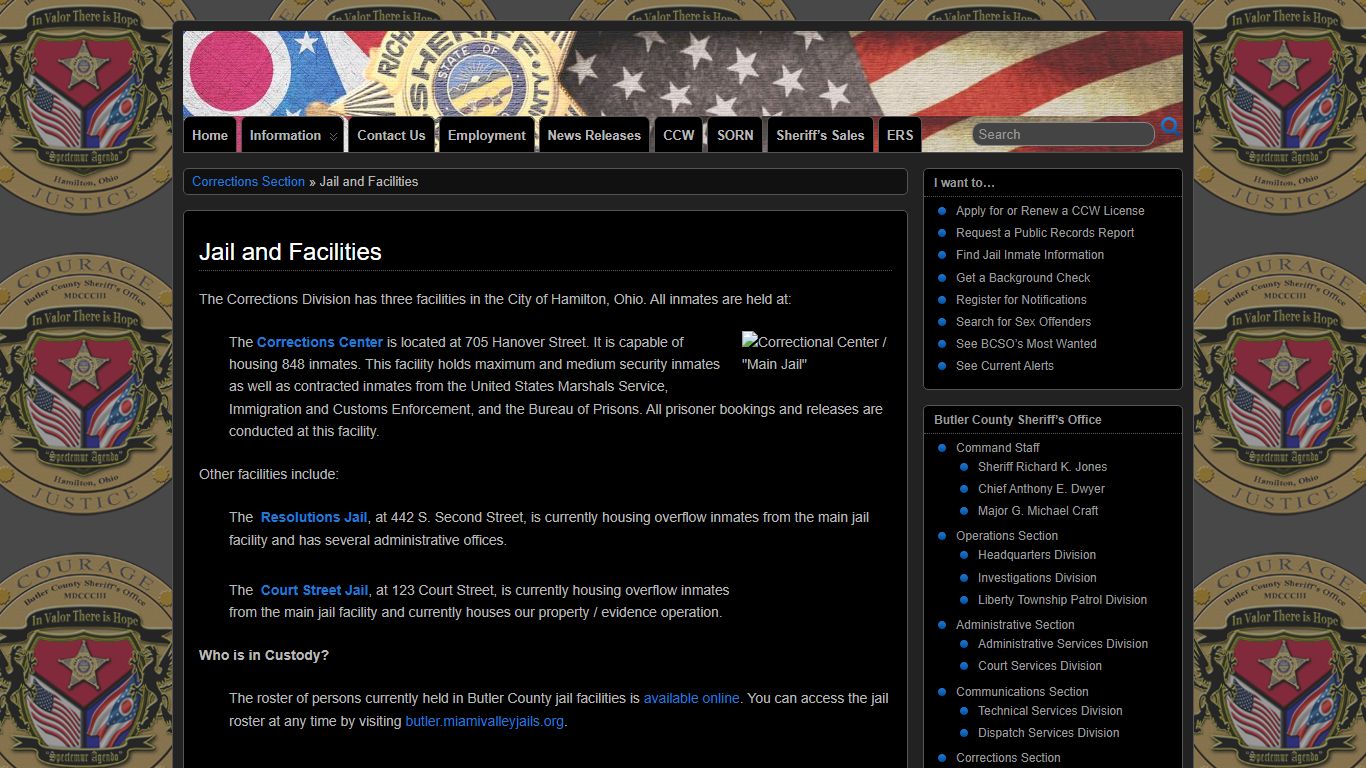This screenshot has width=1366, height=768.
Task: Expand the Information menu dropdown arrow
Action: pos(333,136)
